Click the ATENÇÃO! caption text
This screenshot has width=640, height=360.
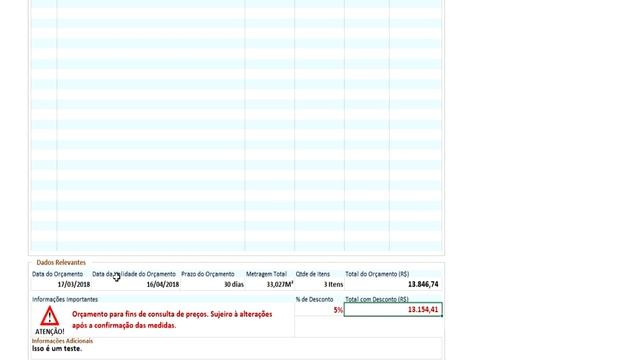click(x=49, y=331)
